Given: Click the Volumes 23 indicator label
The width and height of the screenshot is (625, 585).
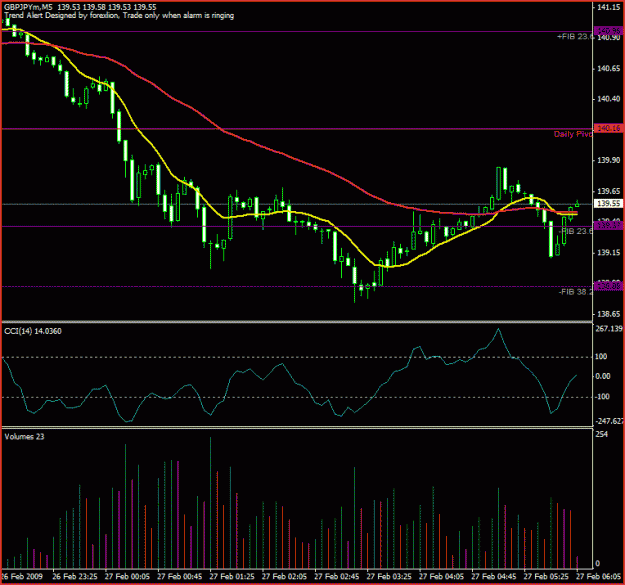Looking at the screenshot, I should click(x=24, y=437).
